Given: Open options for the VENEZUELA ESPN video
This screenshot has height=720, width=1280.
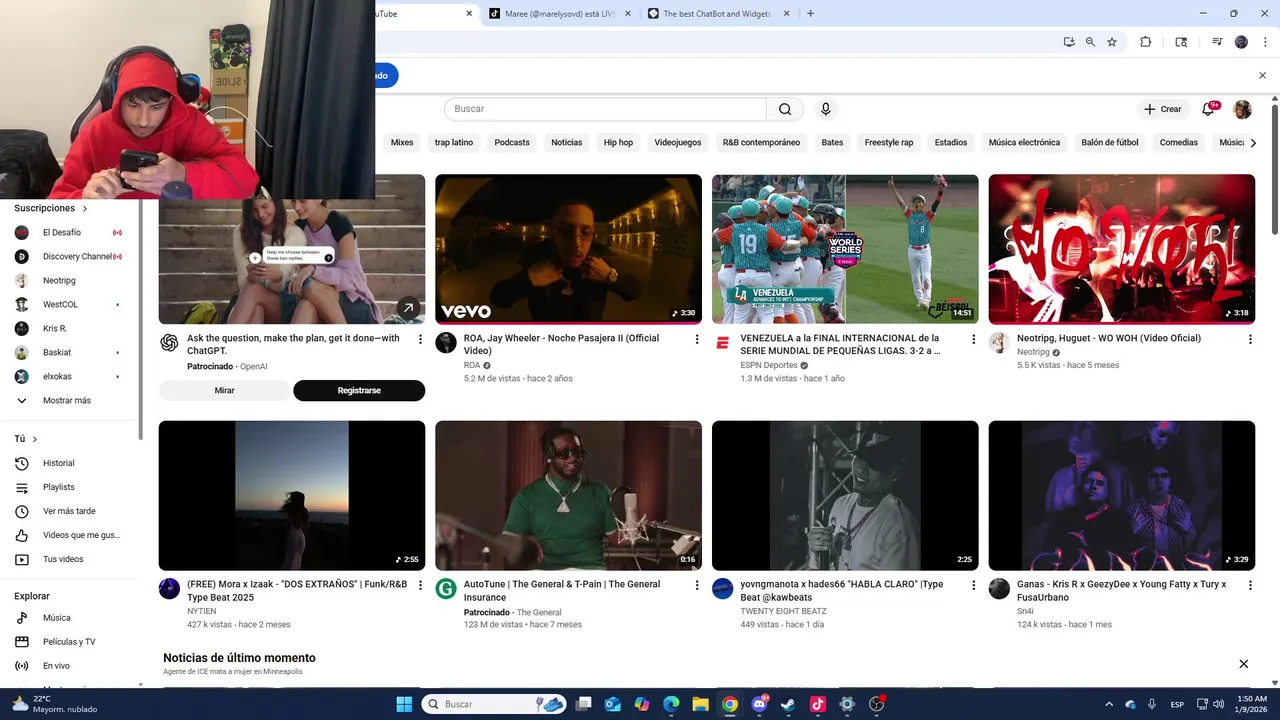Looking at the screenshot, I should coord(973,339).
